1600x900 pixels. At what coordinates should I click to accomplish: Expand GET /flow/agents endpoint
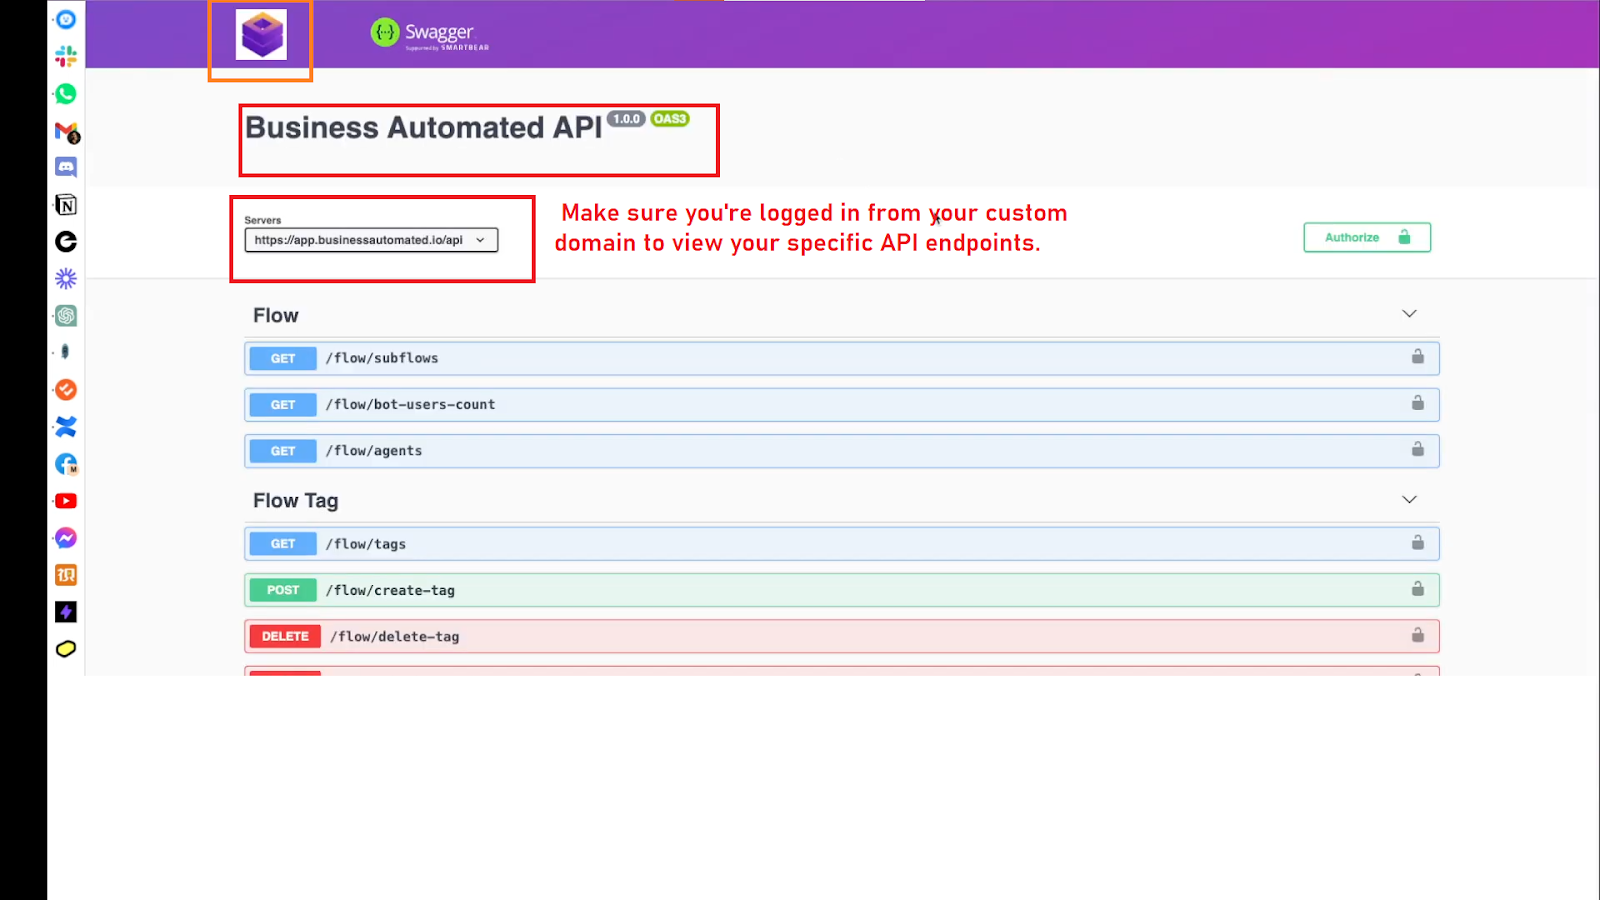tap(842, 451)
